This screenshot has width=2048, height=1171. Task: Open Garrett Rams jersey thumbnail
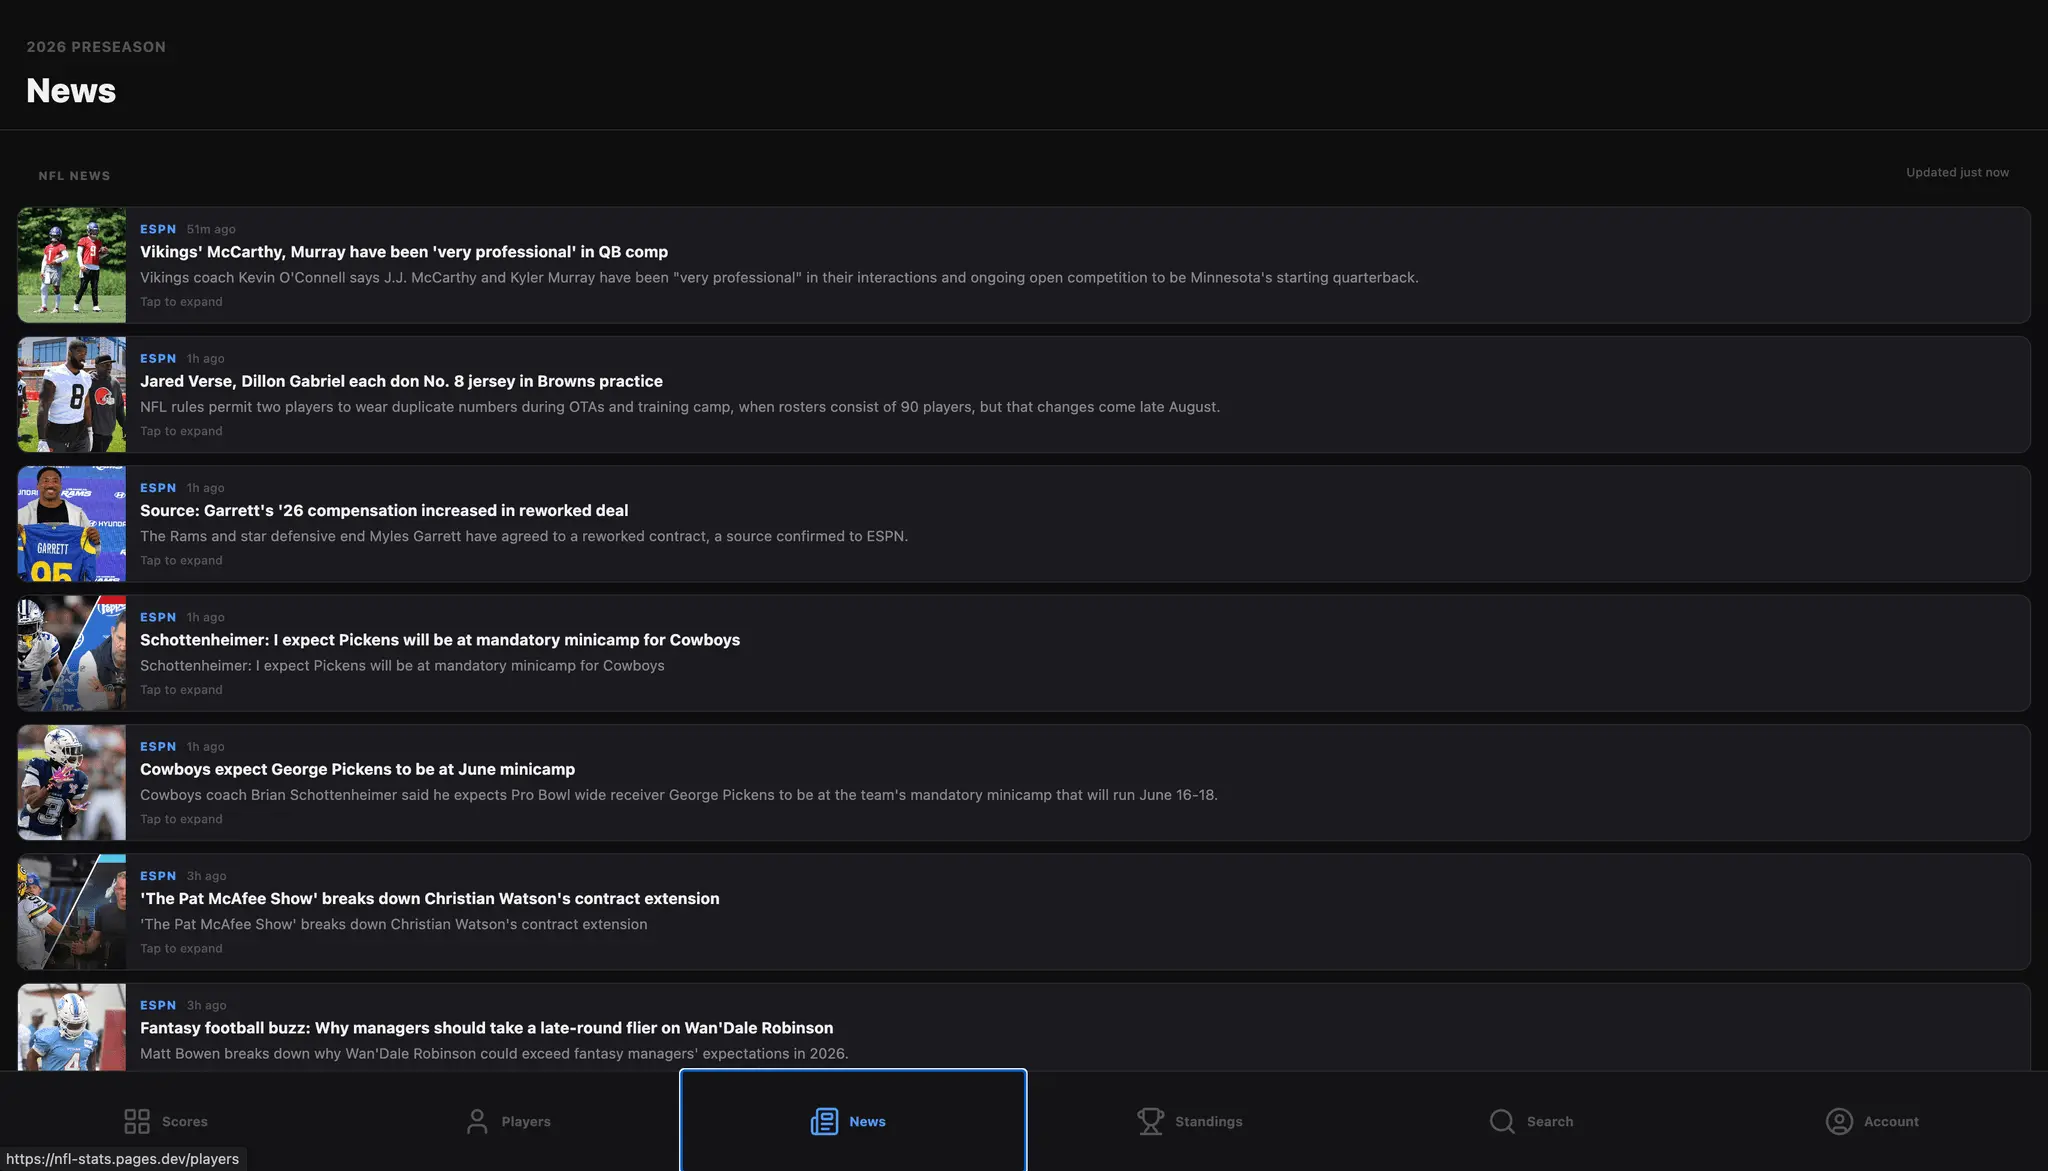(x=72, y=524)
